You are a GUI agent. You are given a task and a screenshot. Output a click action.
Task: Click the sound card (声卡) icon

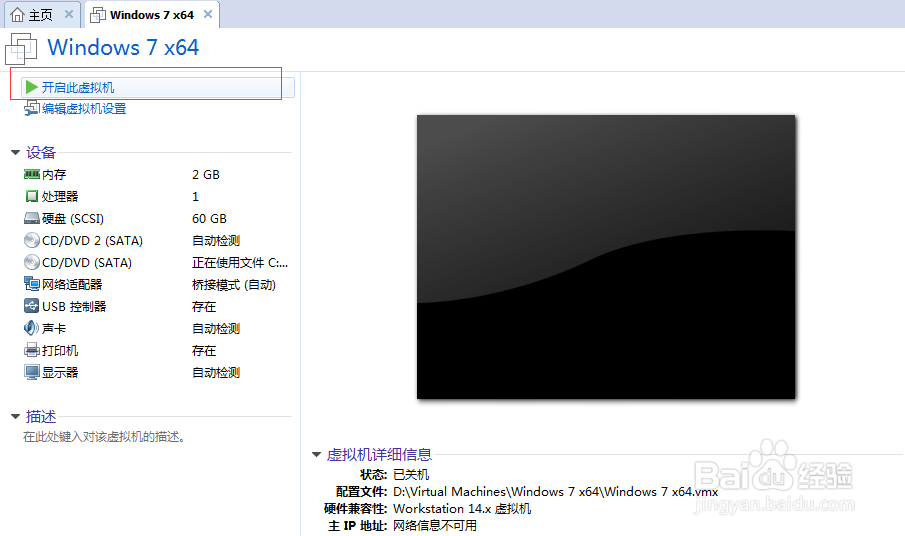click(32, 328)
